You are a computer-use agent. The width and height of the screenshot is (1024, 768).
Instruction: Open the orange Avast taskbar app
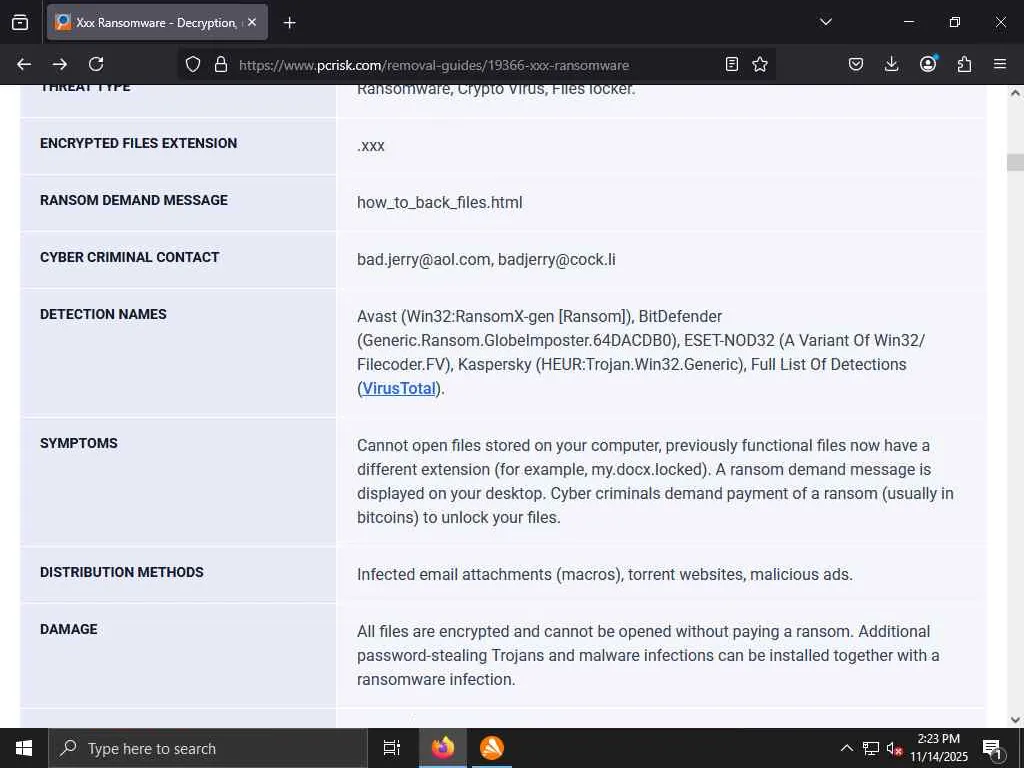point(492,748)
